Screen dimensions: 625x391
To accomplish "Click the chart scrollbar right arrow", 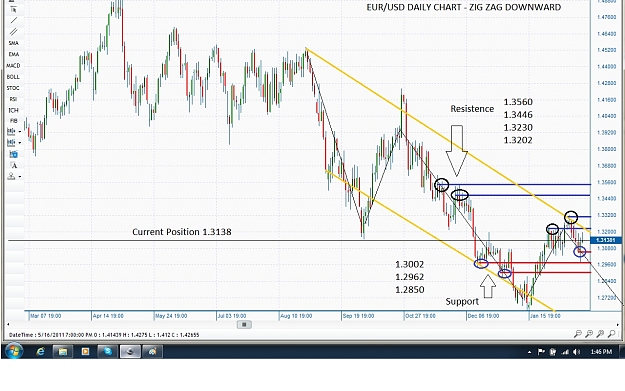I will point(617,324).
